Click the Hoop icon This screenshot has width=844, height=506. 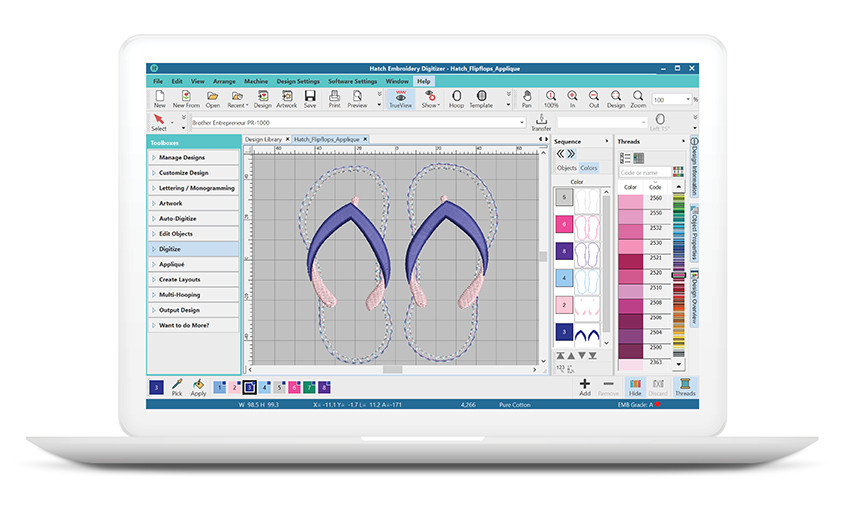click(456, 98)
